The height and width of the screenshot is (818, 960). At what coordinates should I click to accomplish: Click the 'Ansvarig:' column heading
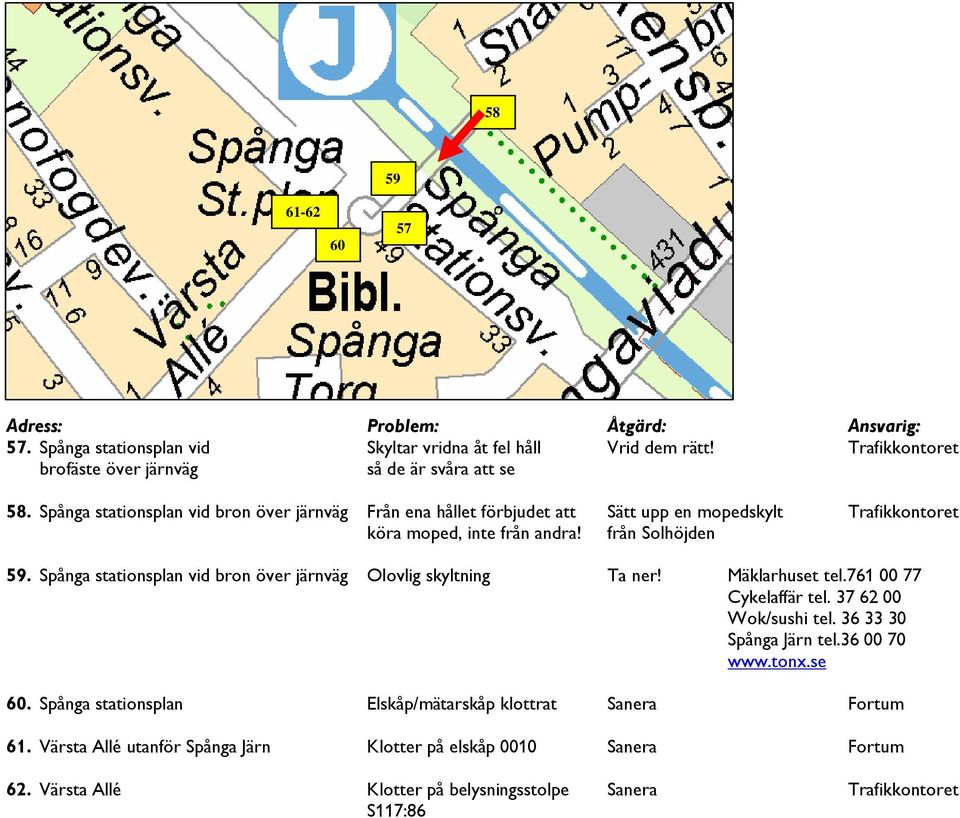click(x=883, y=426)
